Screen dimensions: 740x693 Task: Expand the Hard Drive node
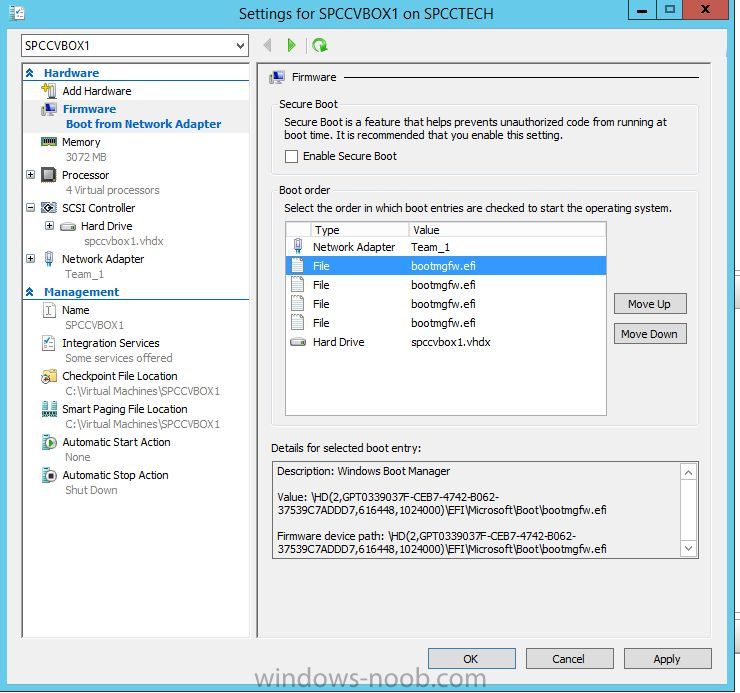(50, 226)
